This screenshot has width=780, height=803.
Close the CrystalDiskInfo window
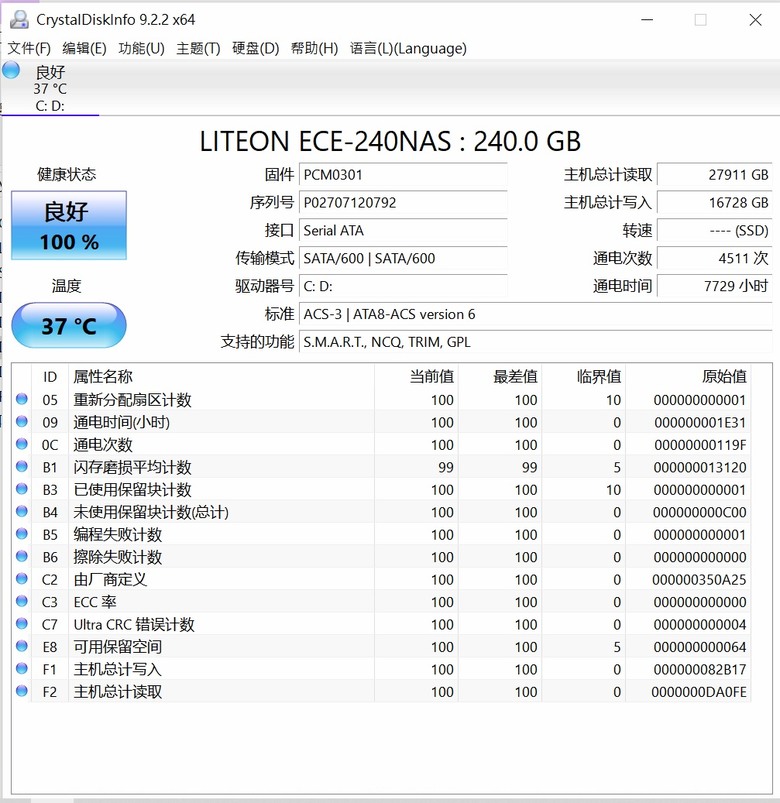(x=755, y=20)
